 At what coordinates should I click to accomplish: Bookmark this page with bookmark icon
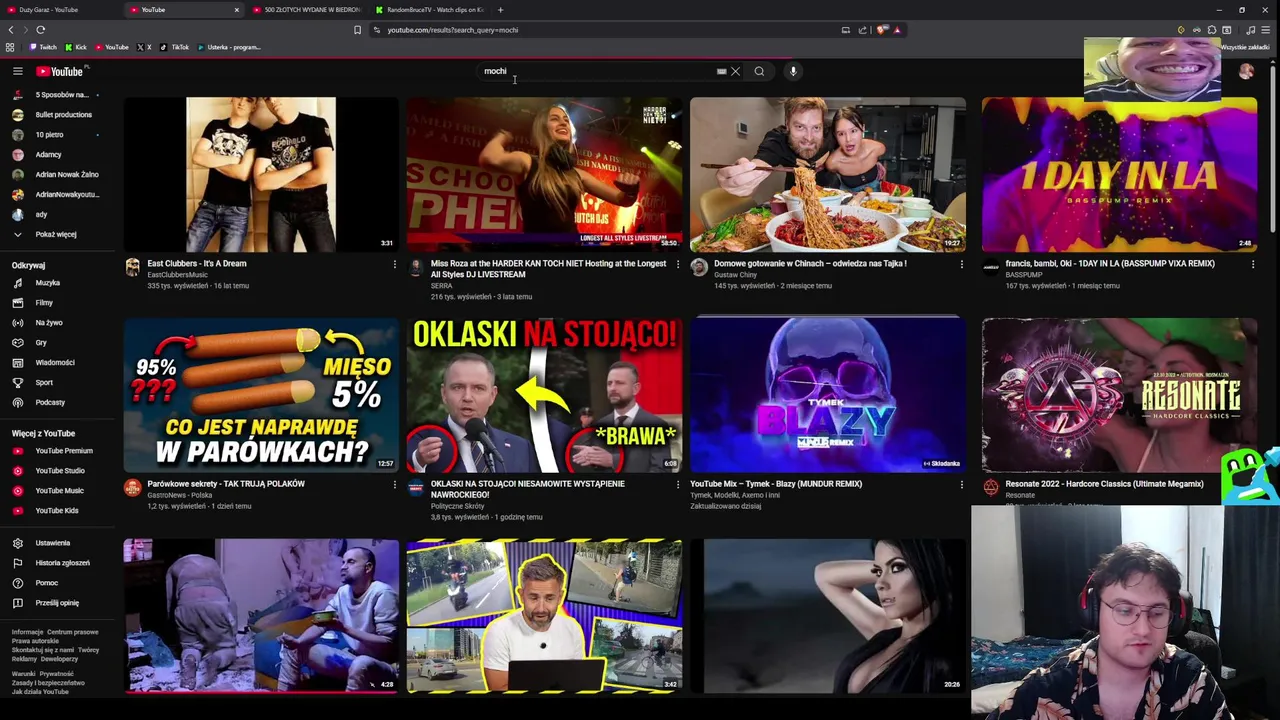click(x=357, y=30)
